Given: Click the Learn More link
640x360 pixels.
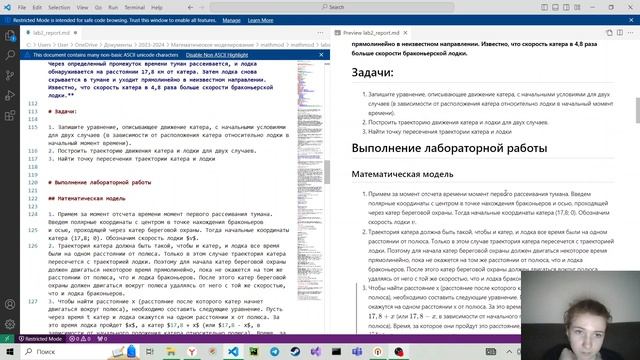Looking at the screenshot, I should pyautogui.click(x=260, y=20).
